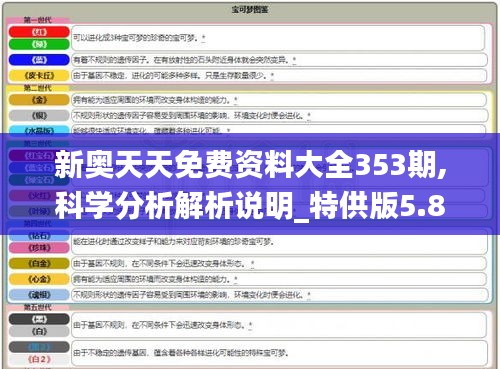Click the 第一世代 generation header
The image size is (500, 369).
pos(37,20)
